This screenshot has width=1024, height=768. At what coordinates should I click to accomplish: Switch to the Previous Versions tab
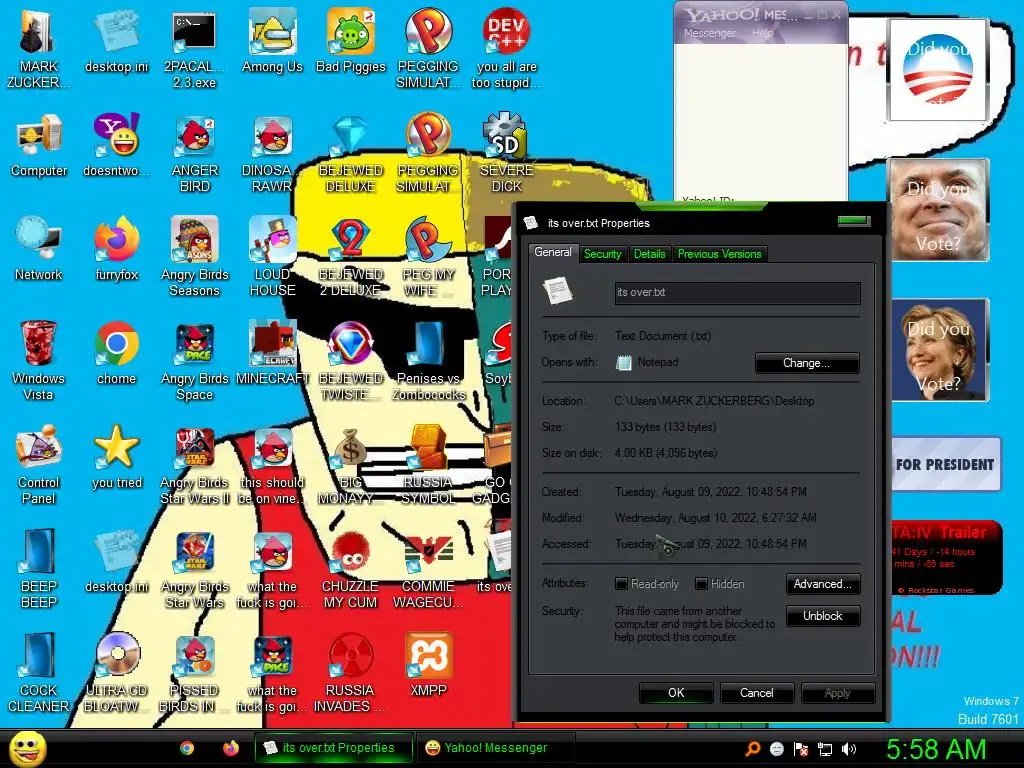pyautogui.click(x=719, y=254)
